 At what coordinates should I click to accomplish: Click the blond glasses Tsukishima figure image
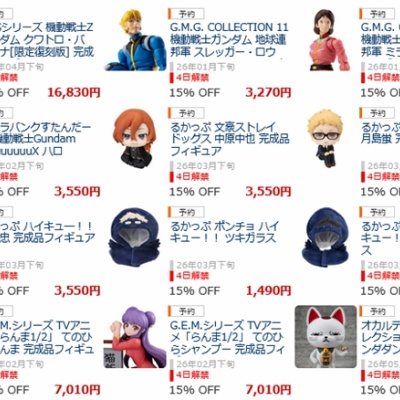[x=325, y=139]
